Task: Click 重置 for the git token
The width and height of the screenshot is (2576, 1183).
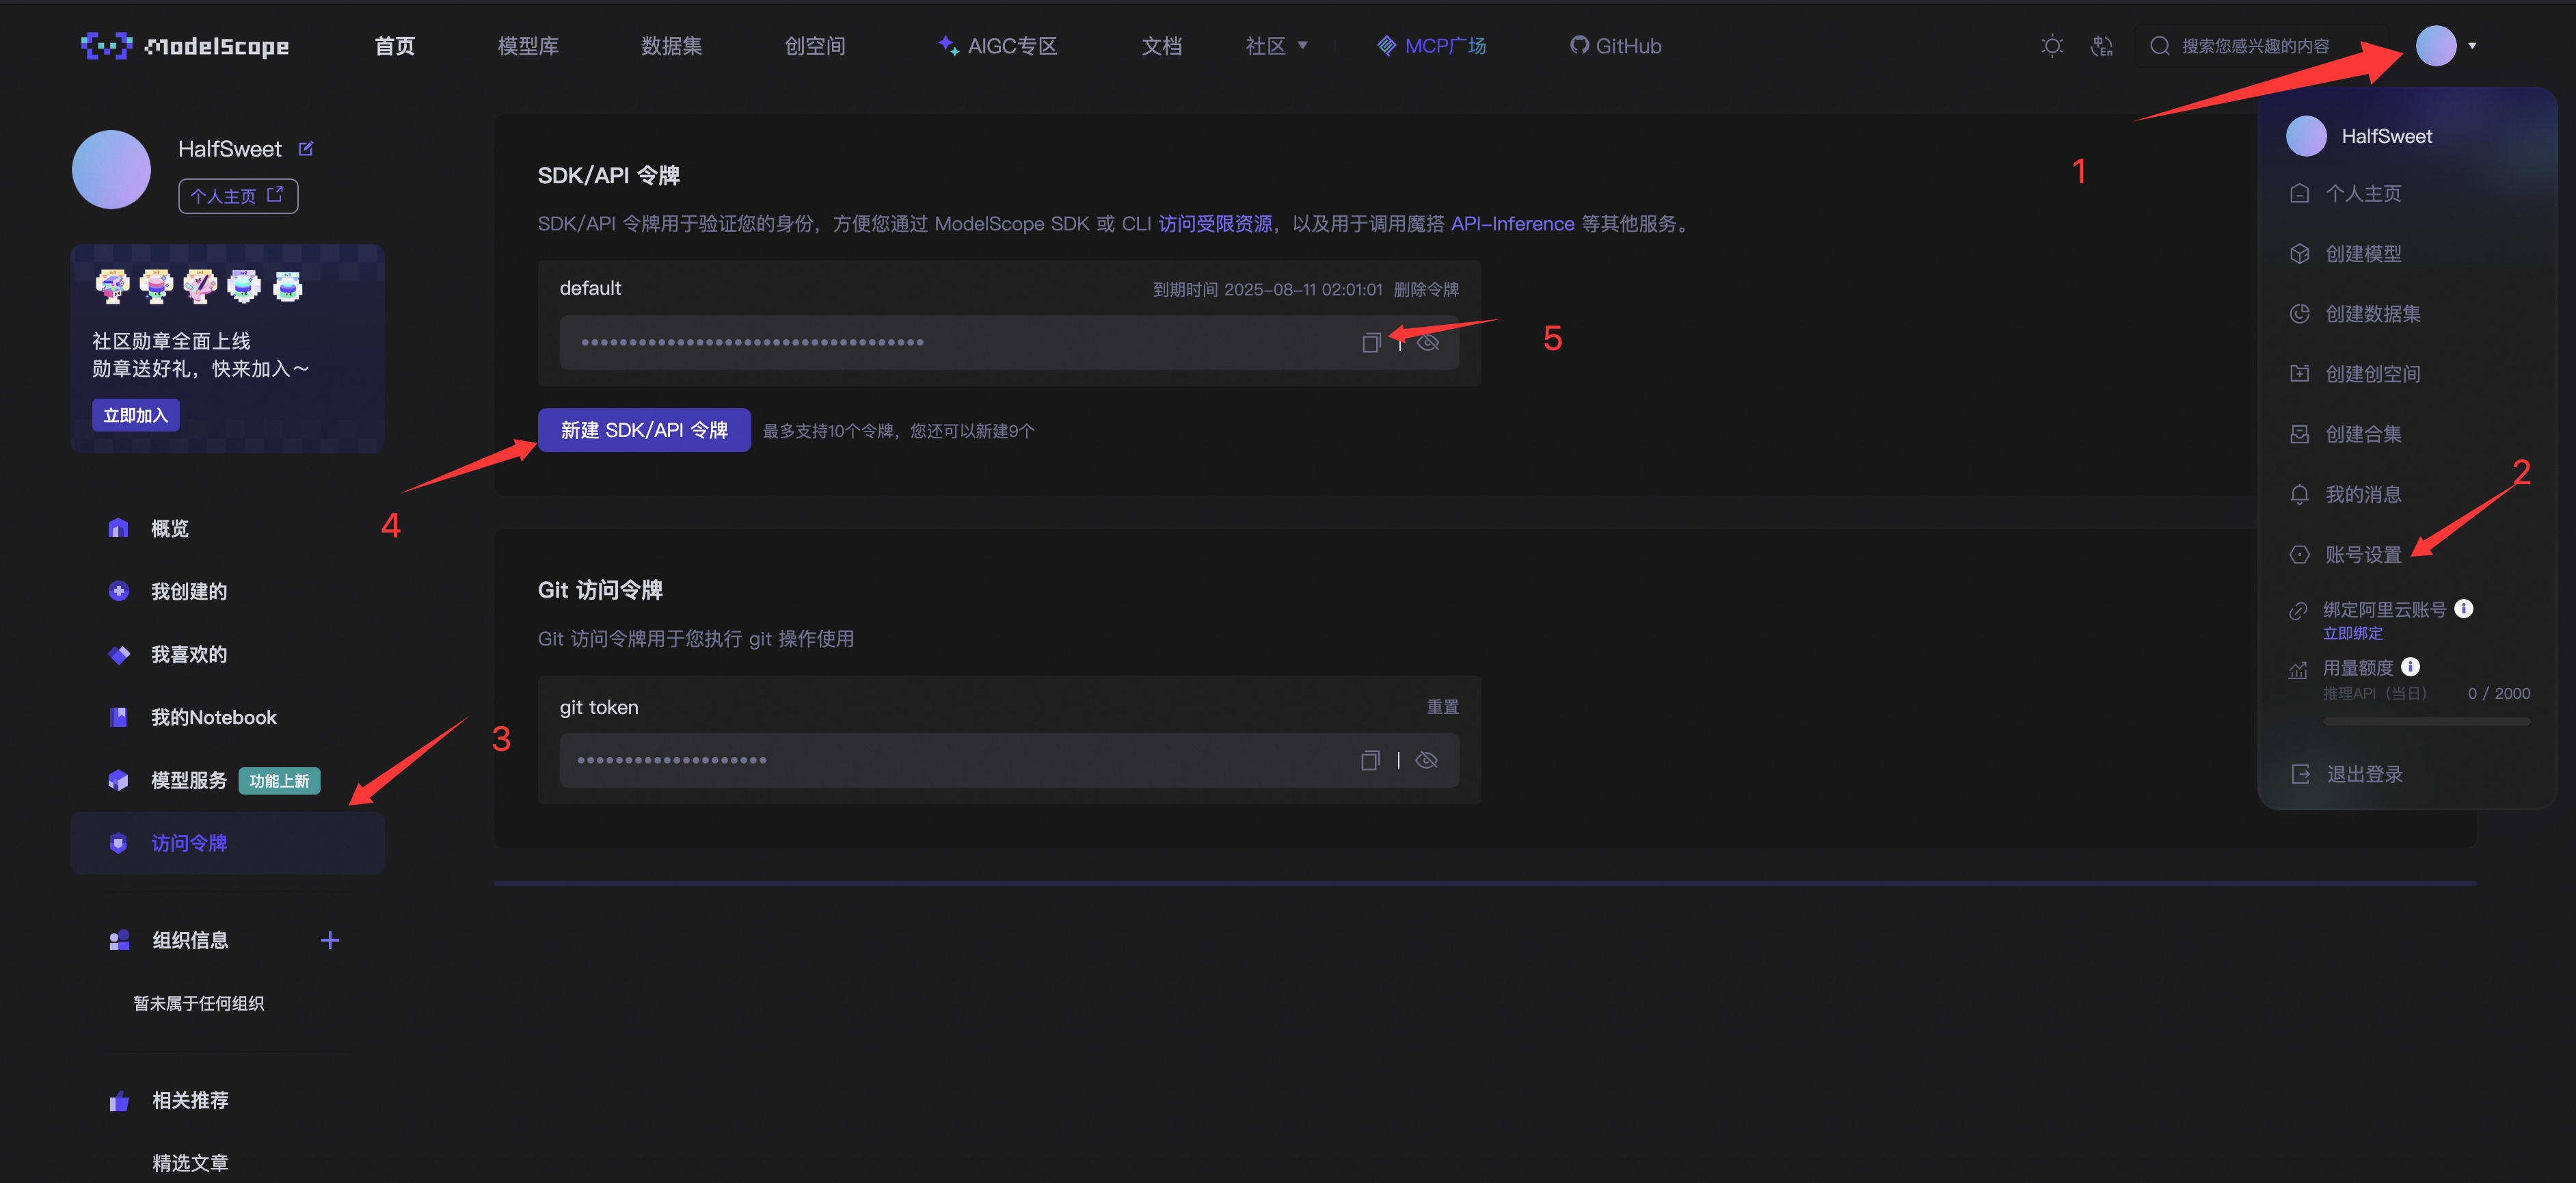Action: (x=1442, y=707)
